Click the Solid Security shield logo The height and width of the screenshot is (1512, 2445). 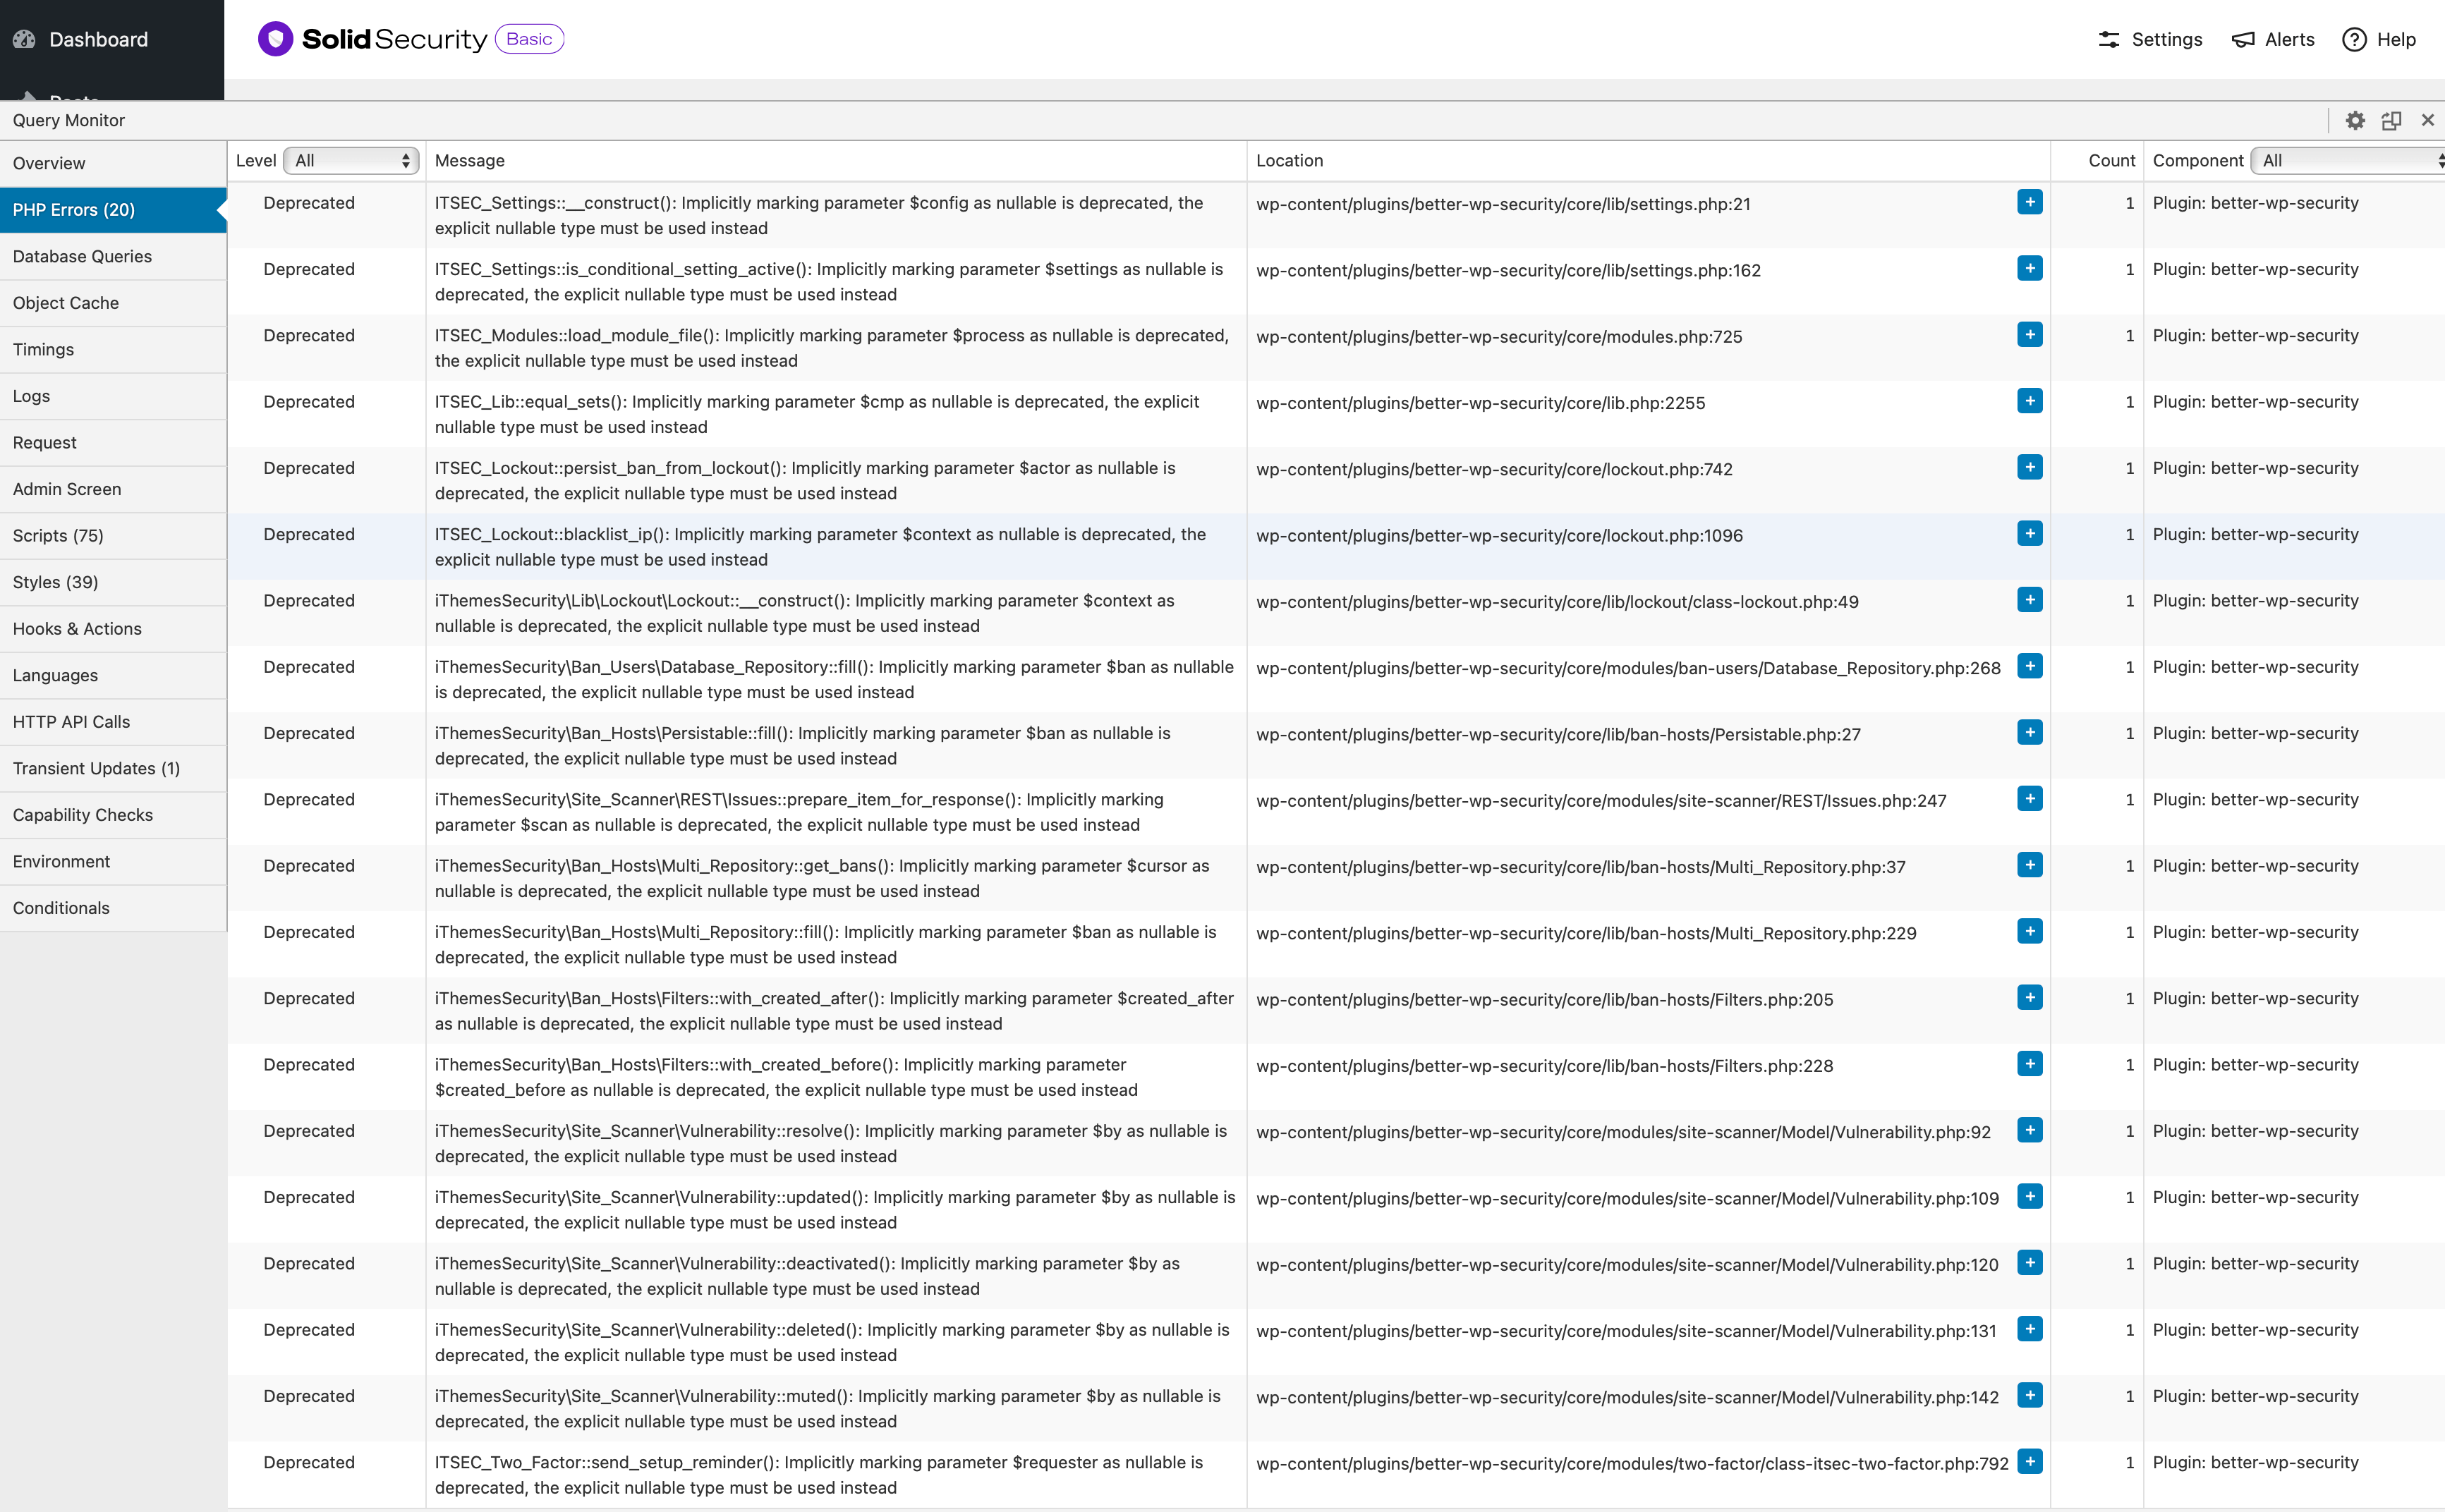point(275,39)
